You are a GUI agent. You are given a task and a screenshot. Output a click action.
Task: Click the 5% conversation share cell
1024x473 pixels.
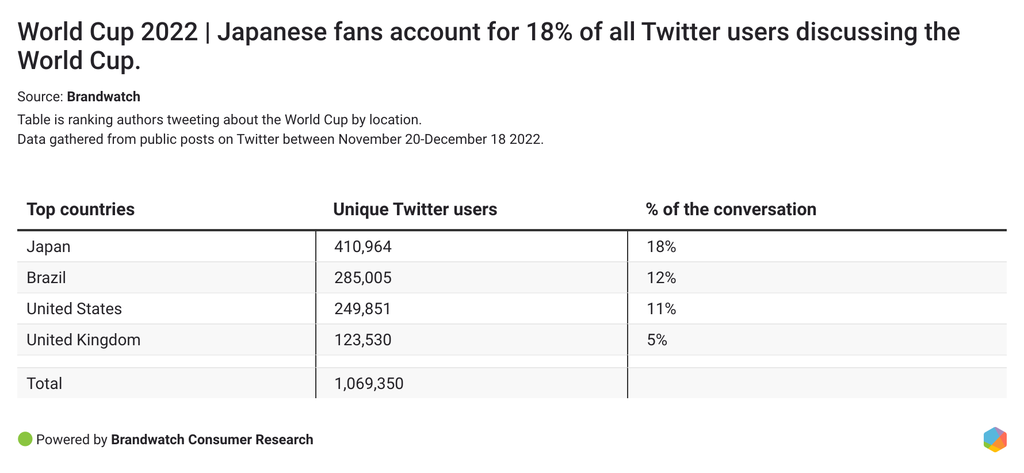pyautogui.click(x=657, y=340)
